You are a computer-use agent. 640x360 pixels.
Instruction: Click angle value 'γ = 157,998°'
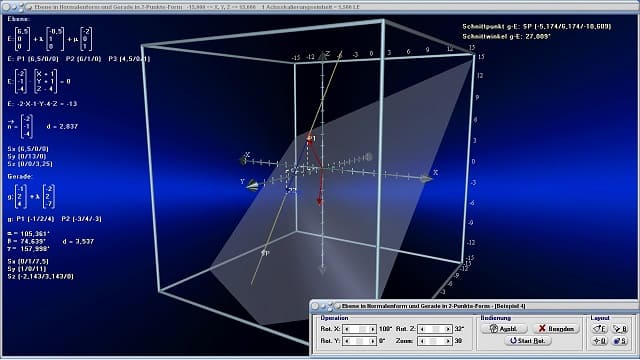[x=29, y=249]
